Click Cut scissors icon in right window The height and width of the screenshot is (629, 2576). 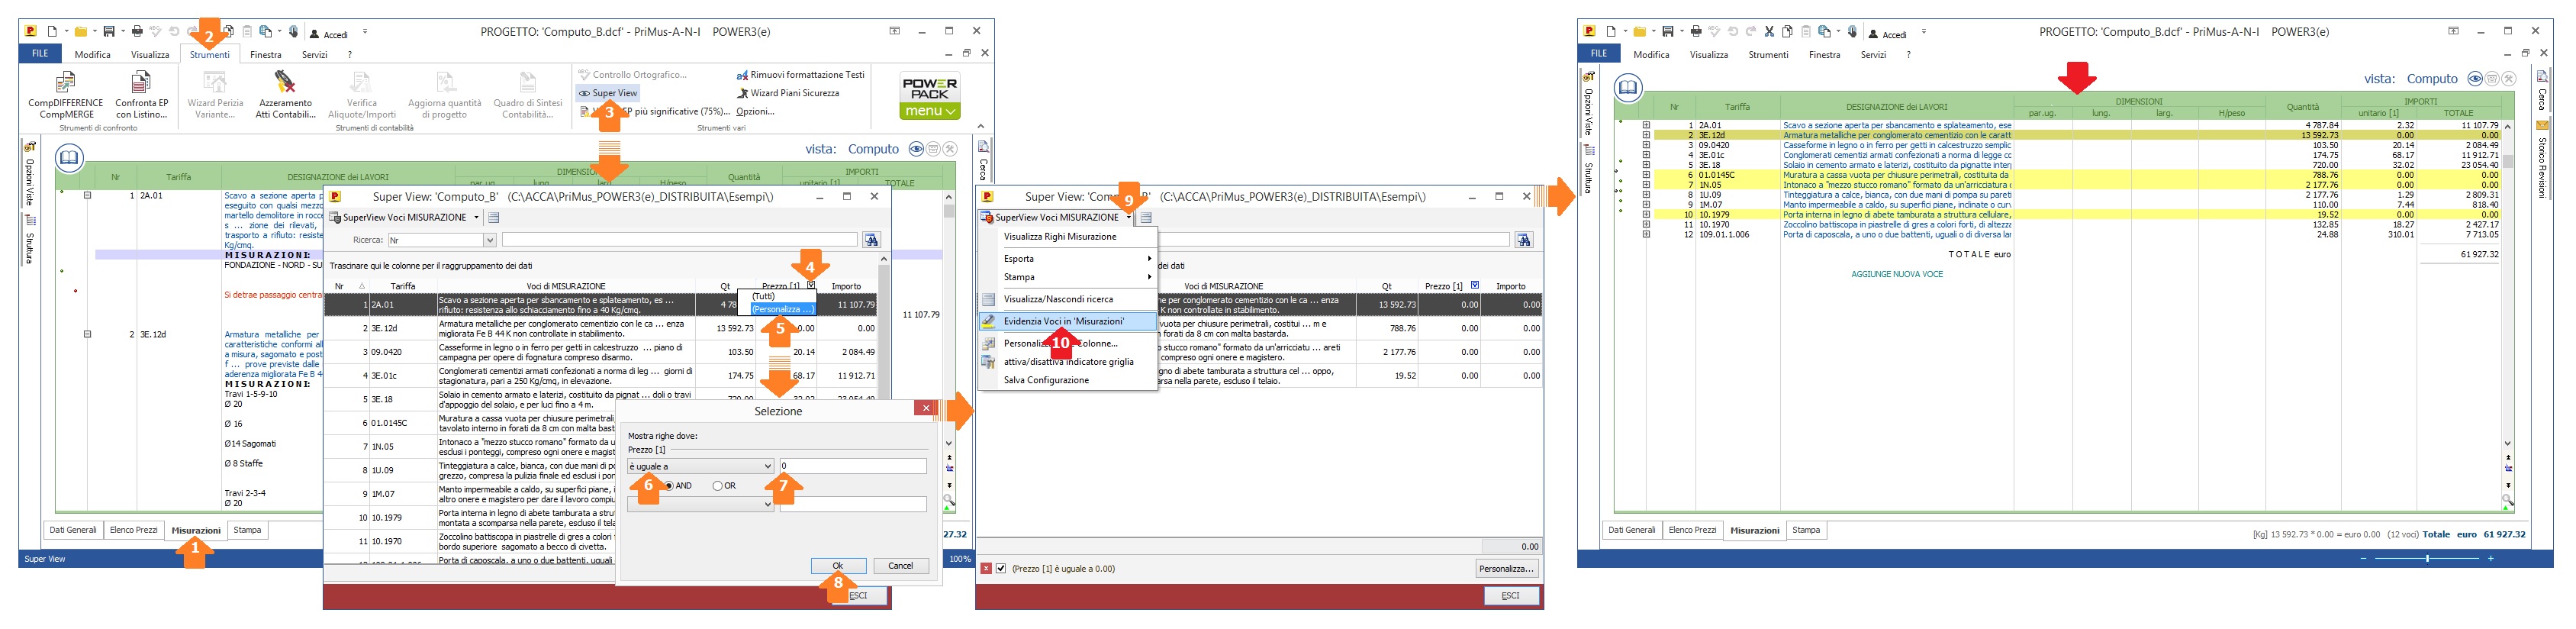pyautogui.click(x=1769, y=32)
